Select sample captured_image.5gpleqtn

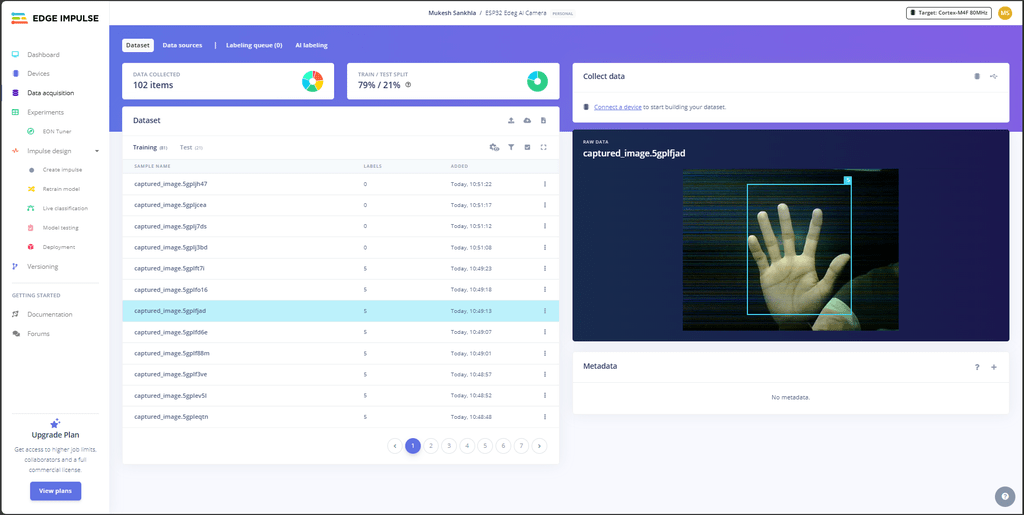tap(340, 416)
